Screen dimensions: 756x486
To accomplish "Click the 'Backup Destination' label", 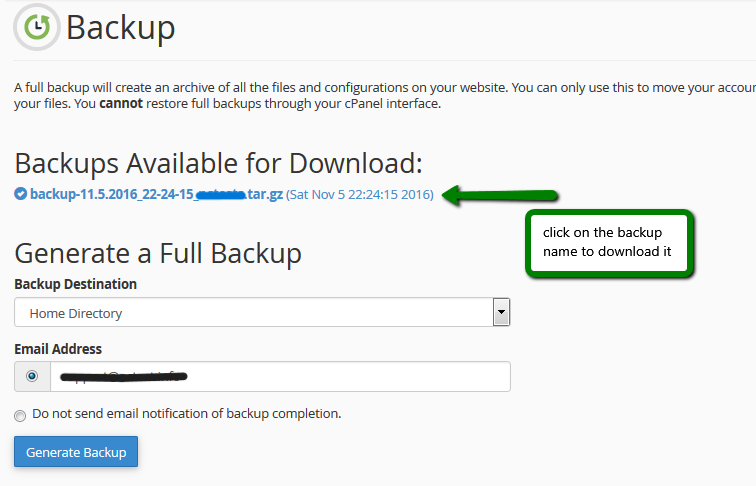I will pyautogui.click(x=76, y=284).
